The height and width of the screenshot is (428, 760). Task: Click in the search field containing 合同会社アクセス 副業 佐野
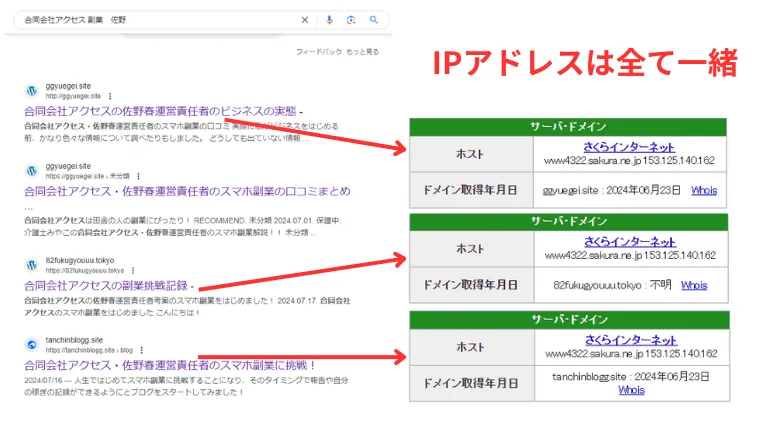pyautogui.click(x=150, y=20)
